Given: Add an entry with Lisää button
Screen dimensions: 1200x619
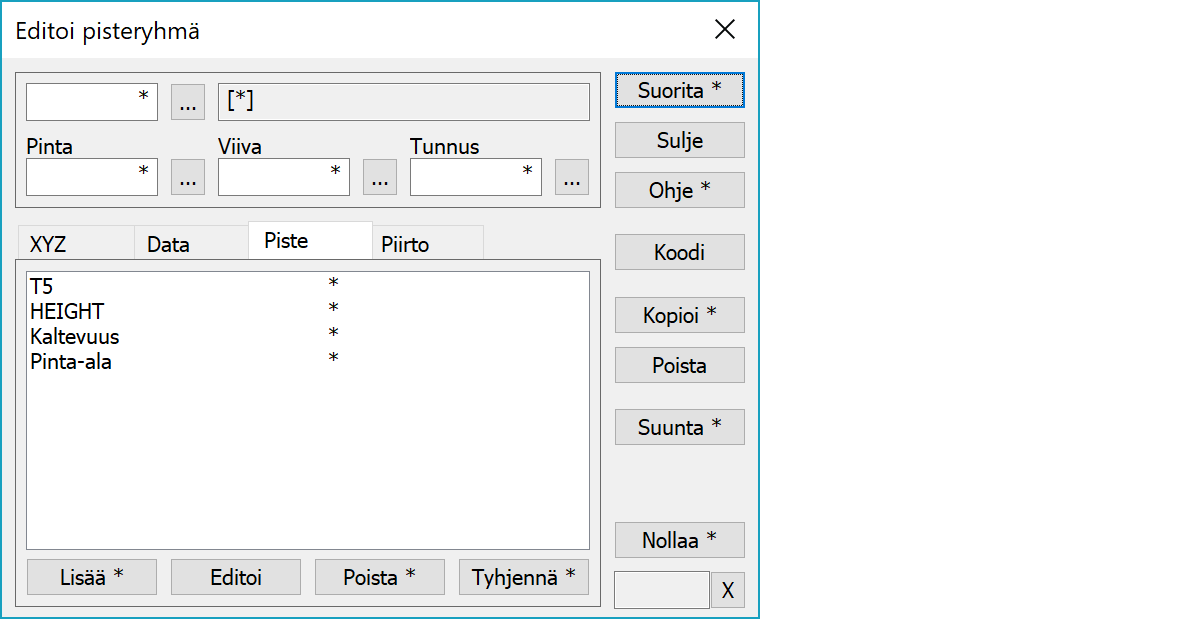Looking at the screenshot, I should (91, 577).
